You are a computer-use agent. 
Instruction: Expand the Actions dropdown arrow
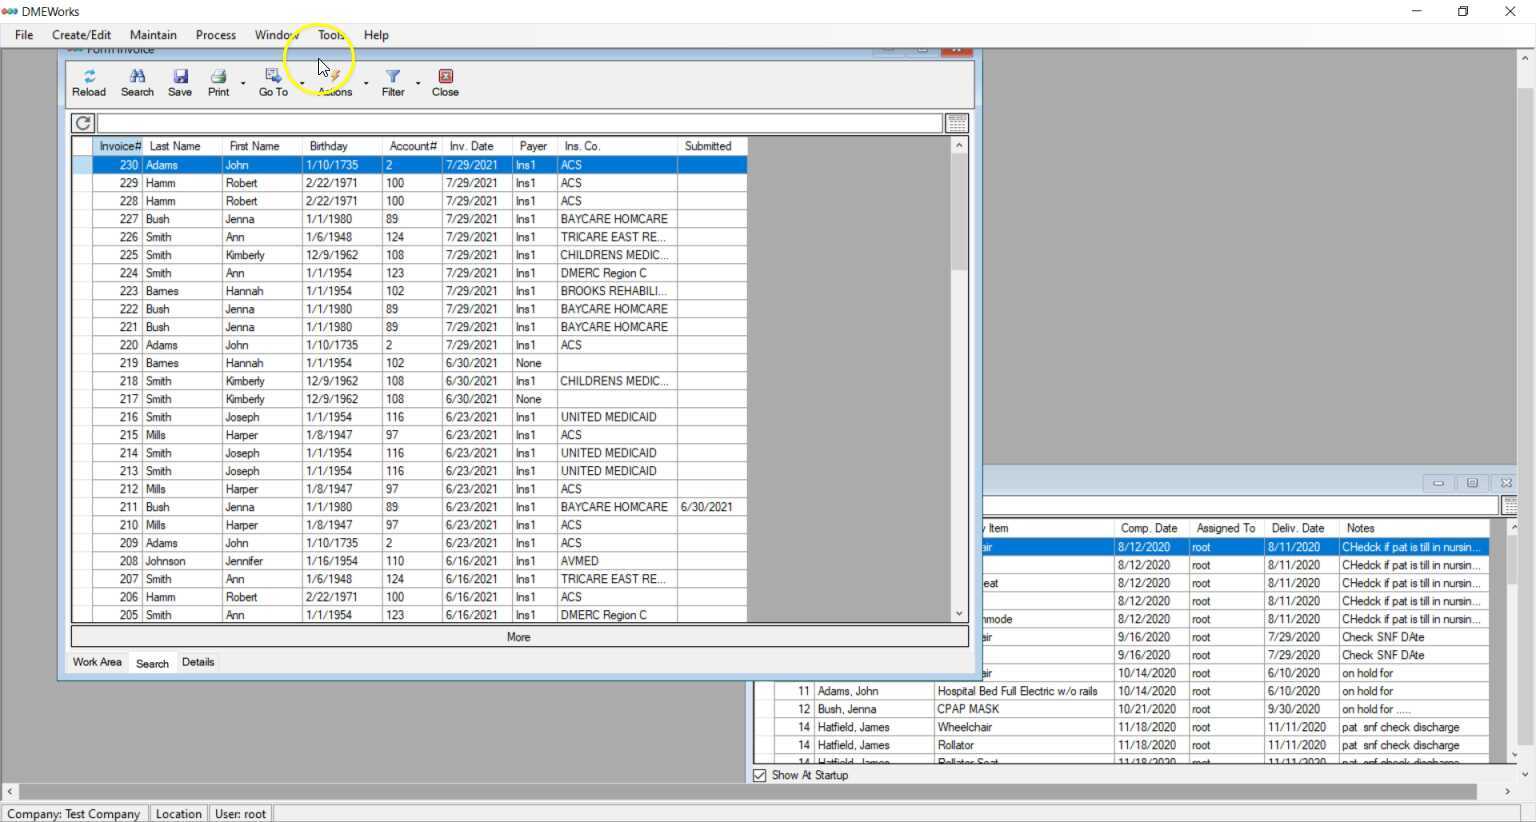pyautogui.click(x=366, y=84)
